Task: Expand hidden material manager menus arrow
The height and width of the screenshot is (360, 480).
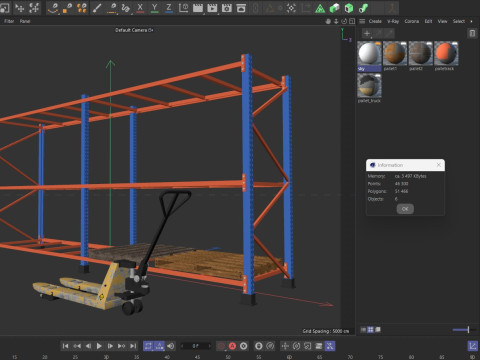Action: (471, 21)
